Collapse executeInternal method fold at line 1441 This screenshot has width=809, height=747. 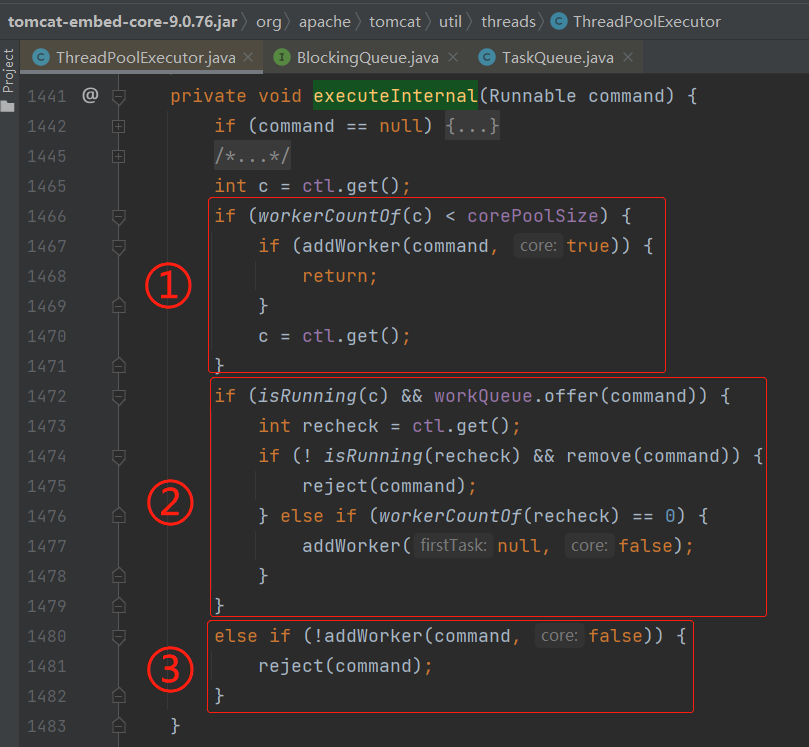[x=119, y=97]
